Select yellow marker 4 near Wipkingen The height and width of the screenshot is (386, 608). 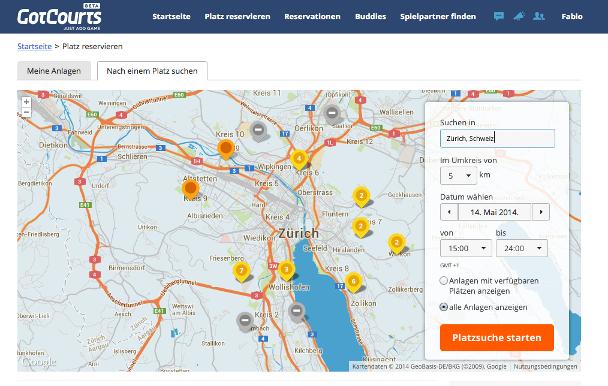tap(299, 159)
